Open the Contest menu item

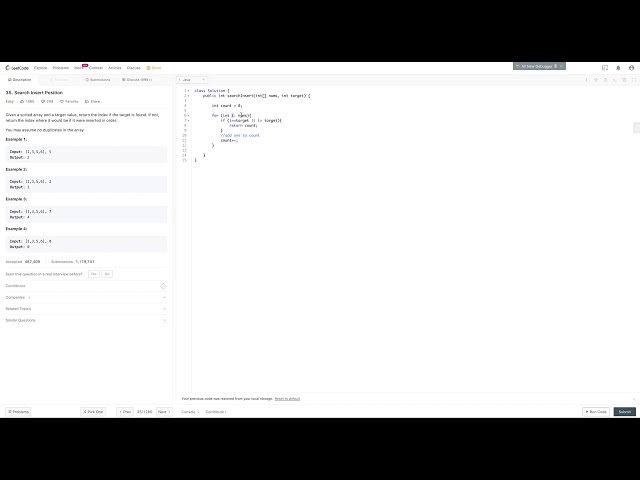[x=96, y=68]
